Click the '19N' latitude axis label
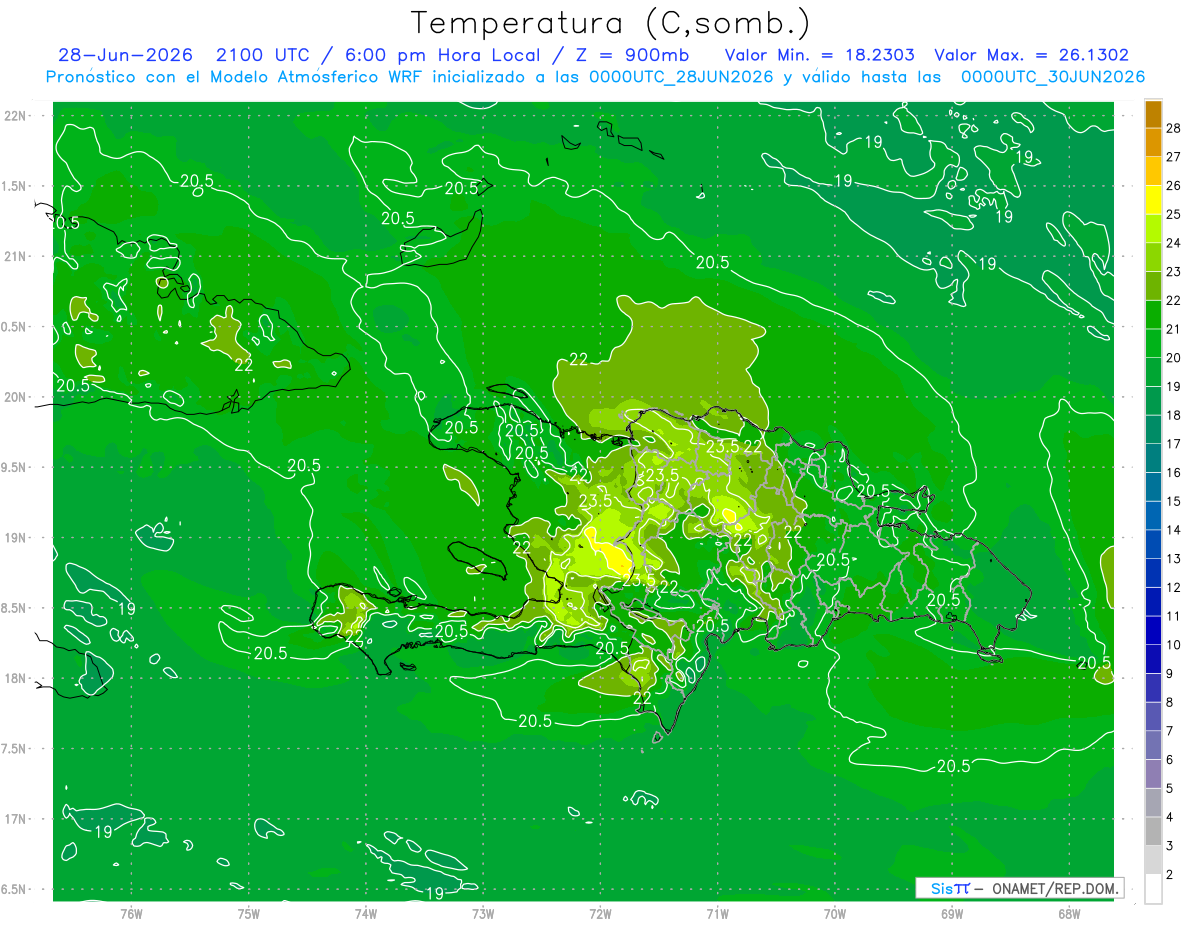Image resolution: width=1200 pixels, height=927 pixels. pos(16,538)
